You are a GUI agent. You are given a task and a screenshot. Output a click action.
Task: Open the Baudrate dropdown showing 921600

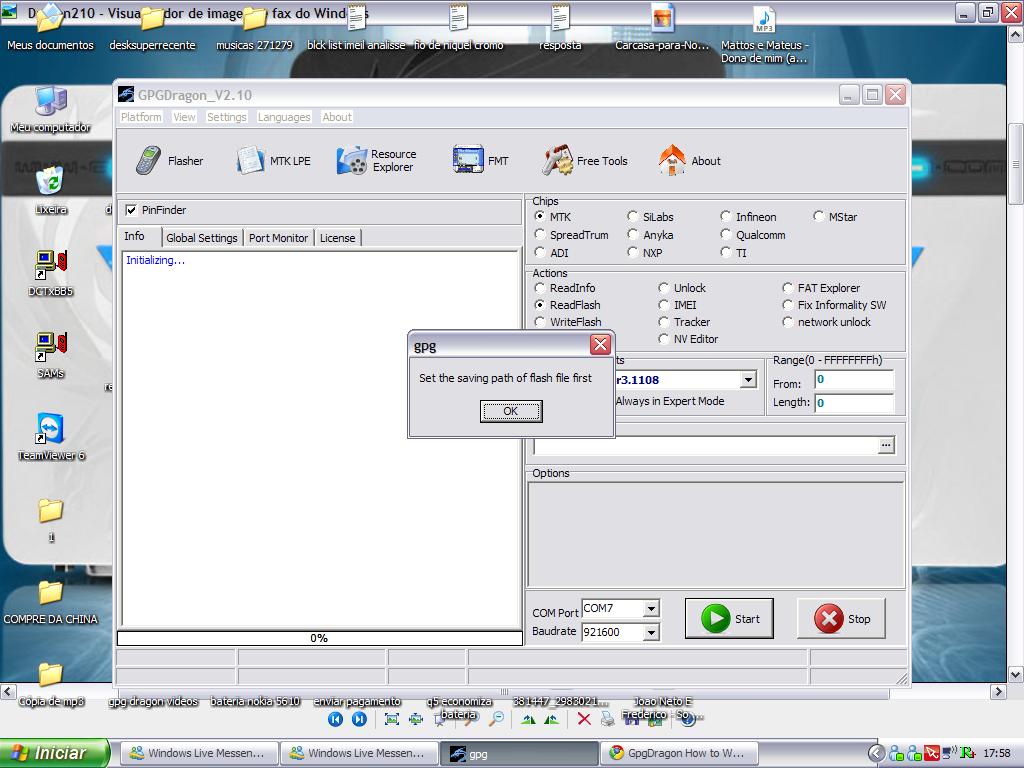[x=651, y=632]
